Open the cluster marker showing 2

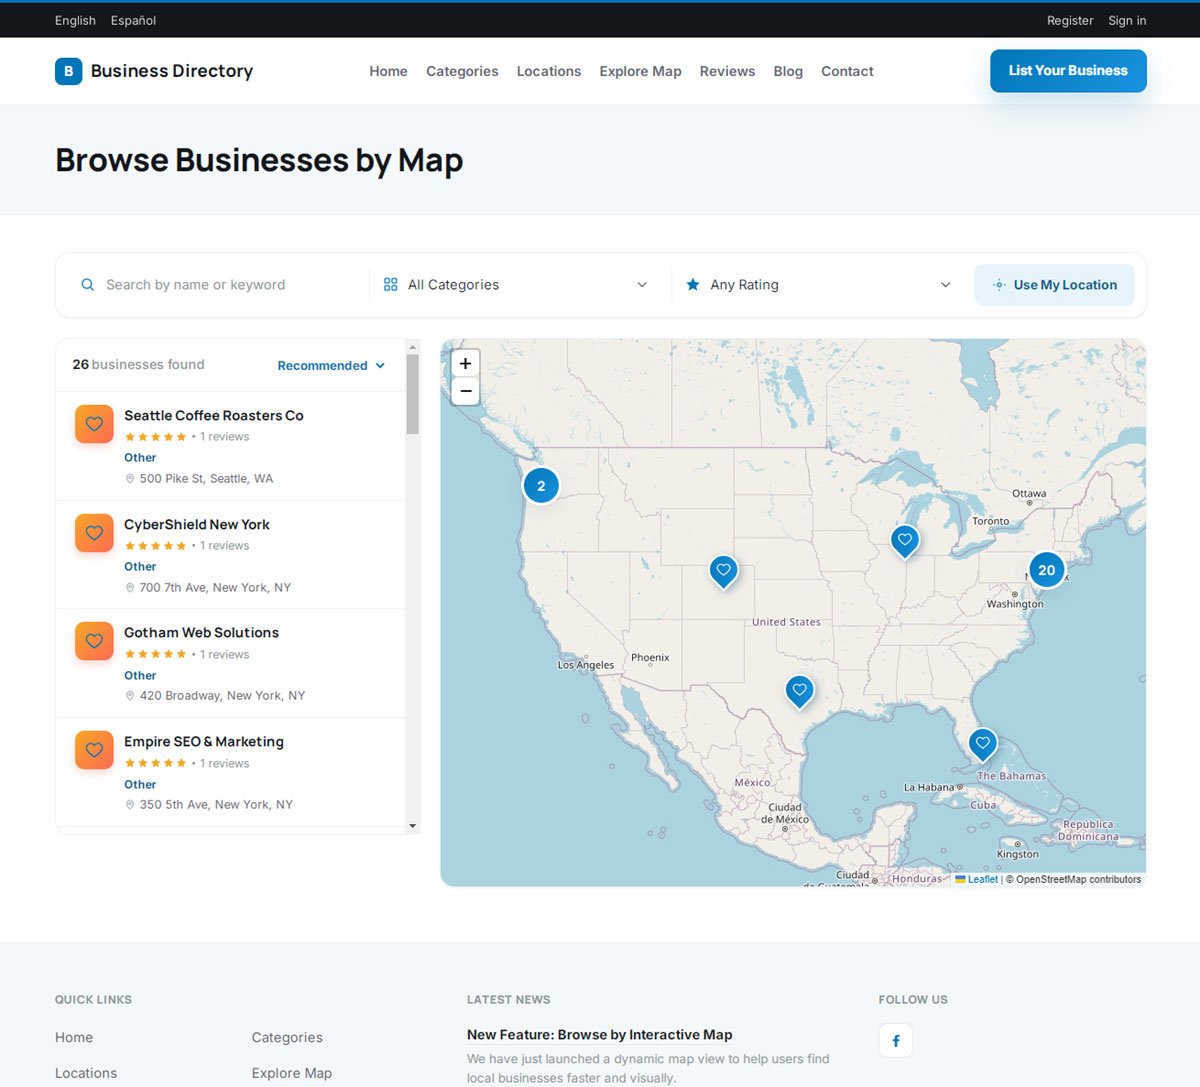coord(541,486)
